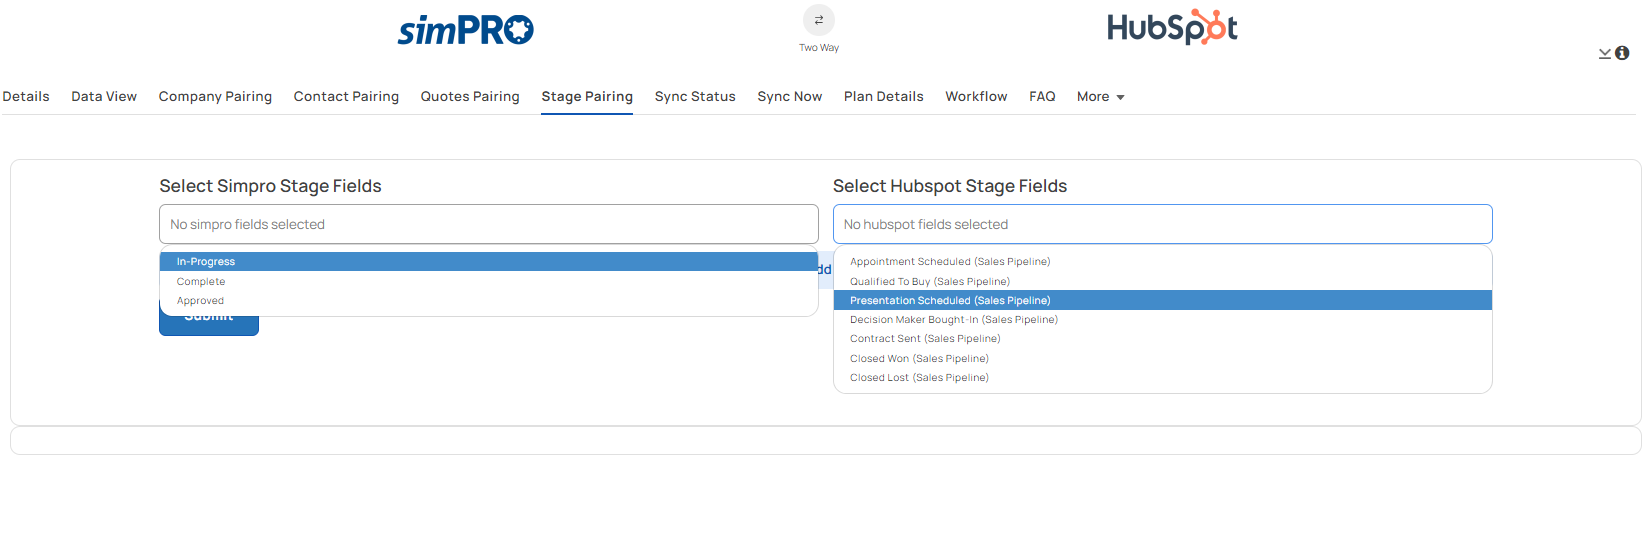
Task: Click the Two Way sync arrows icon
Action: pos(818,20)
